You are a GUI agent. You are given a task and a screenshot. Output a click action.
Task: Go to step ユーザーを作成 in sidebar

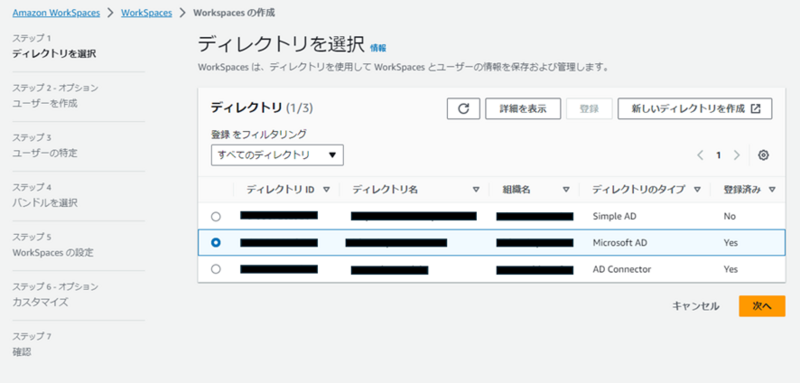pyautogui.click(x=45, y=104)
